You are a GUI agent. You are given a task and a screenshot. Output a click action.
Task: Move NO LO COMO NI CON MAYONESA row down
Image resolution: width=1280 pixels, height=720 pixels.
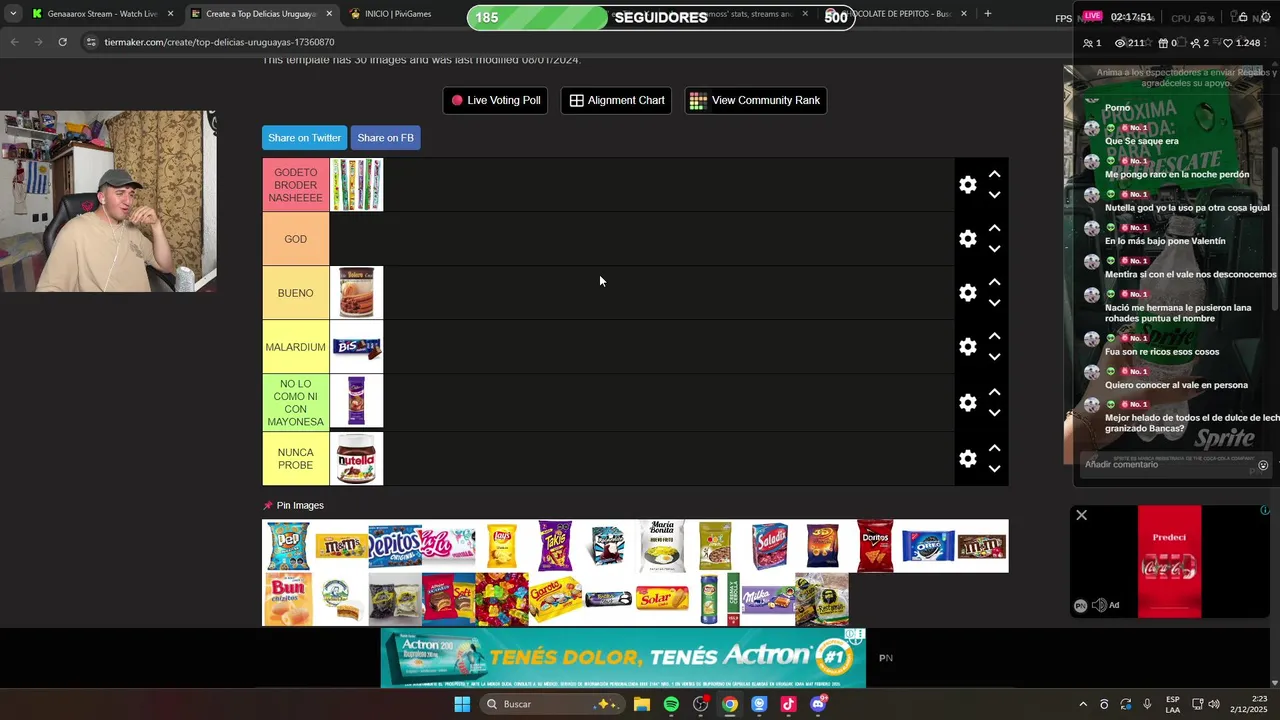pyautogui.click(x=994, y=413)
